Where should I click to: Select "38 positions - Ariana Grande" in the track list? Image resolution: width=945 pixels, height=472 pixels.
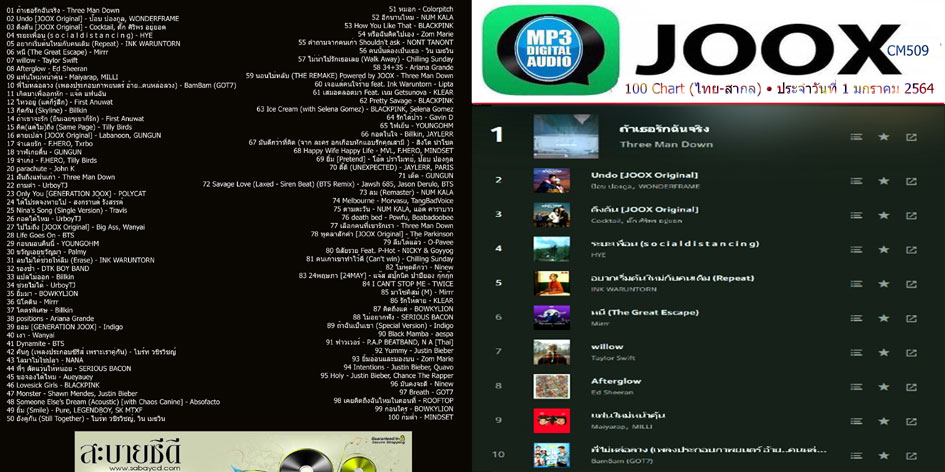[50, 318]
